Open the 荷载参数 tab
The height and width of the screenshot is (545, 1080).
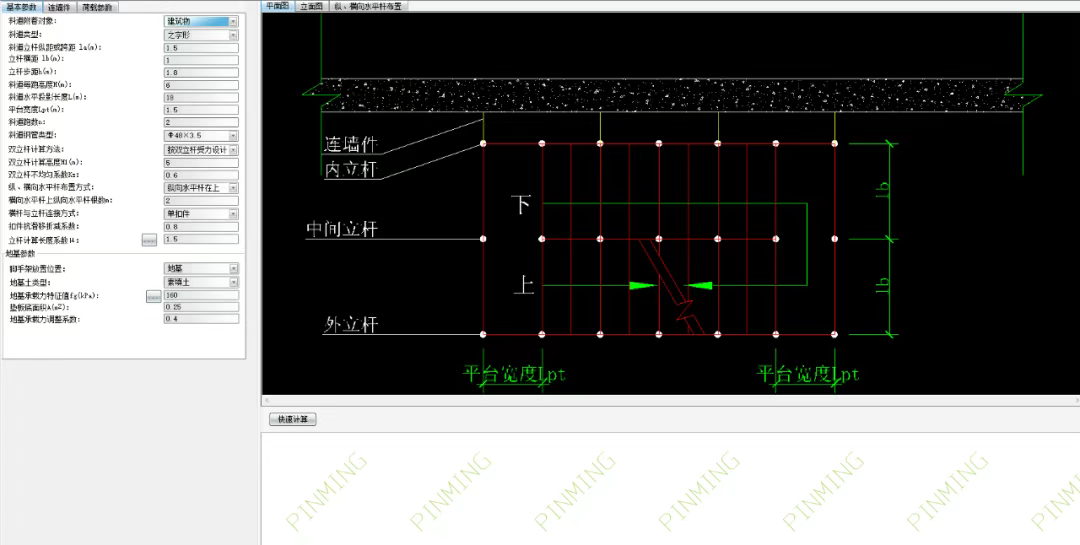(x=97, y=7)
